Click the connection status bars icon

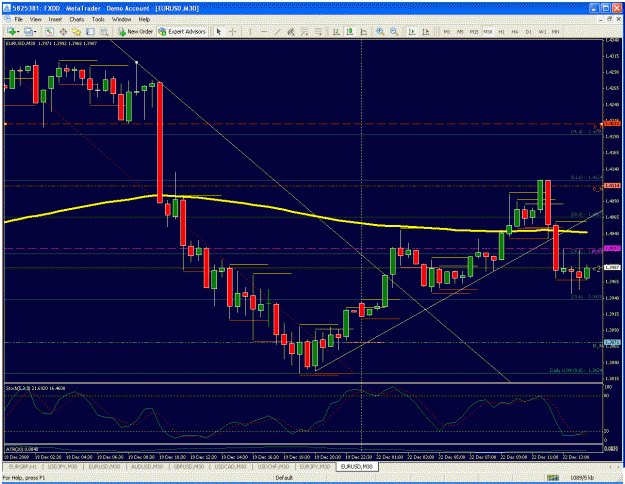[552, 478]
